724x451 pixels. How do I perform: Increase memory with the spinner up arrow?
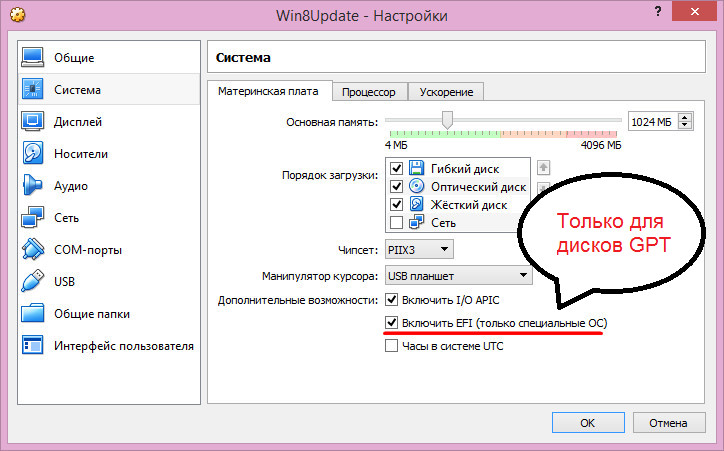tap(685, 117)
